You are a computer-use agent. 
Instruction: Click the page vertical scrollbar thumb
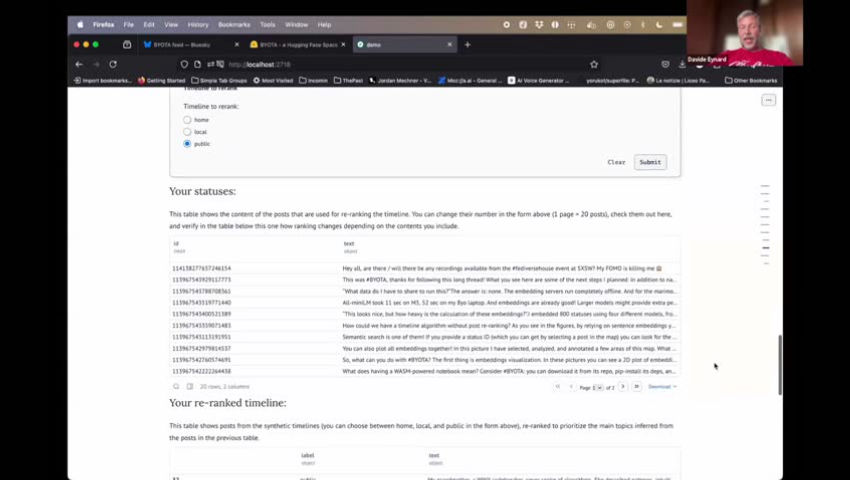pyautogui.click(x=780, y=365)
